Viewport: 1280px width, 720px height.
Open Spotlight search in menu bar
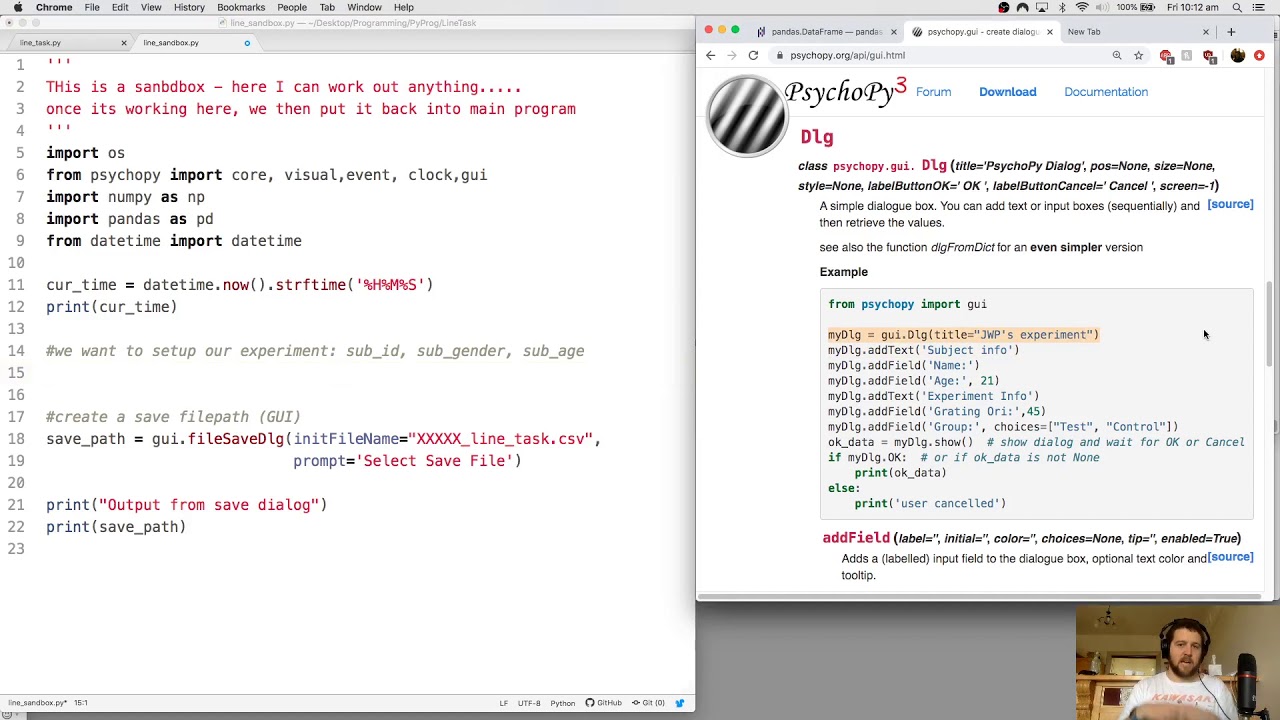(1237, 7)
